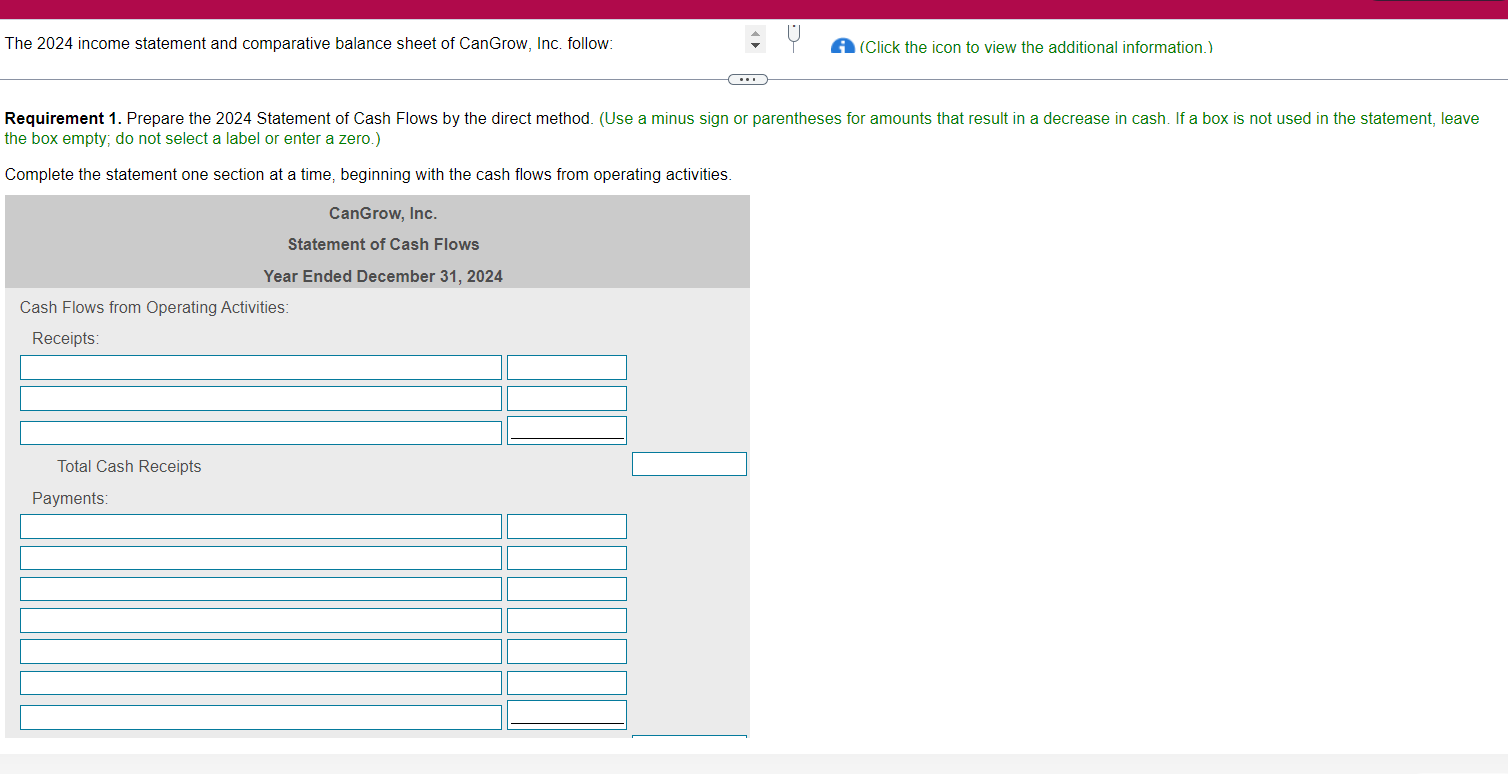Click fifth amount field under Payments

coord(567,651)
